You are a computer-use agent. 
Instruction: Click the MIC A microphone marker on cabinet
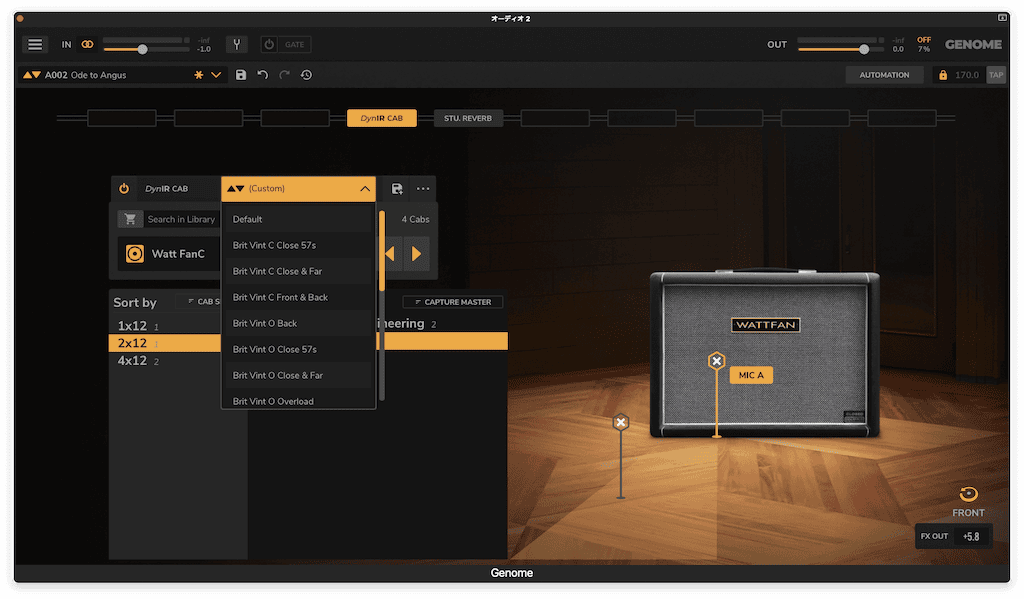716,361
